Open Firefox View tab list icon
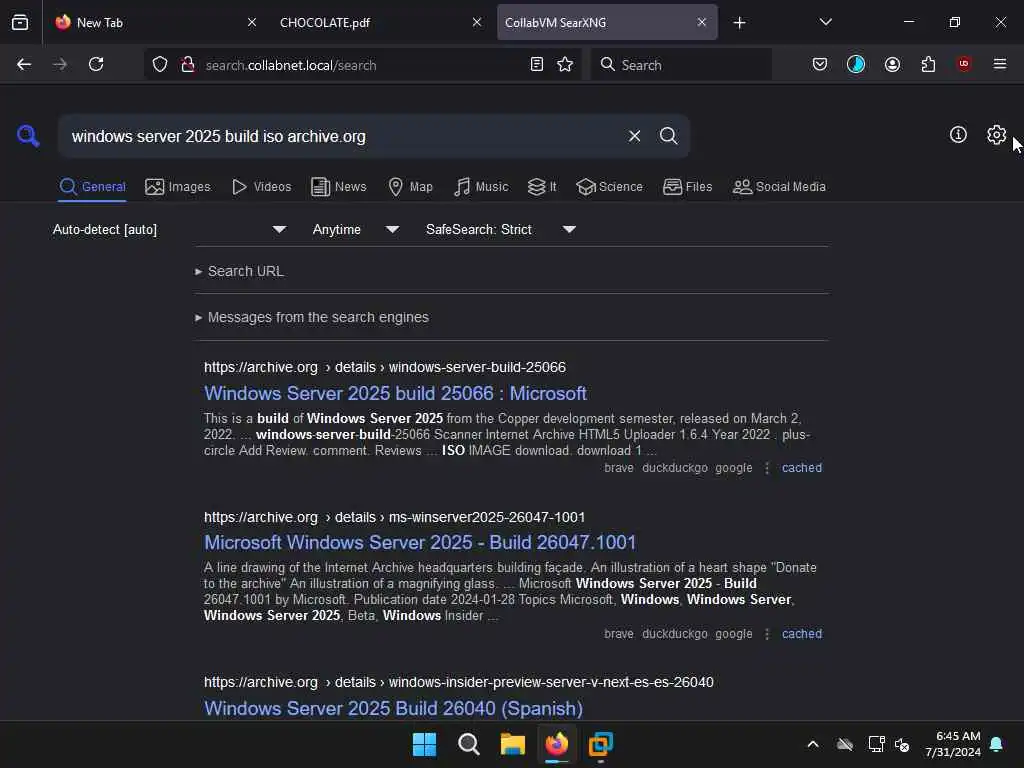 (20, 22)
